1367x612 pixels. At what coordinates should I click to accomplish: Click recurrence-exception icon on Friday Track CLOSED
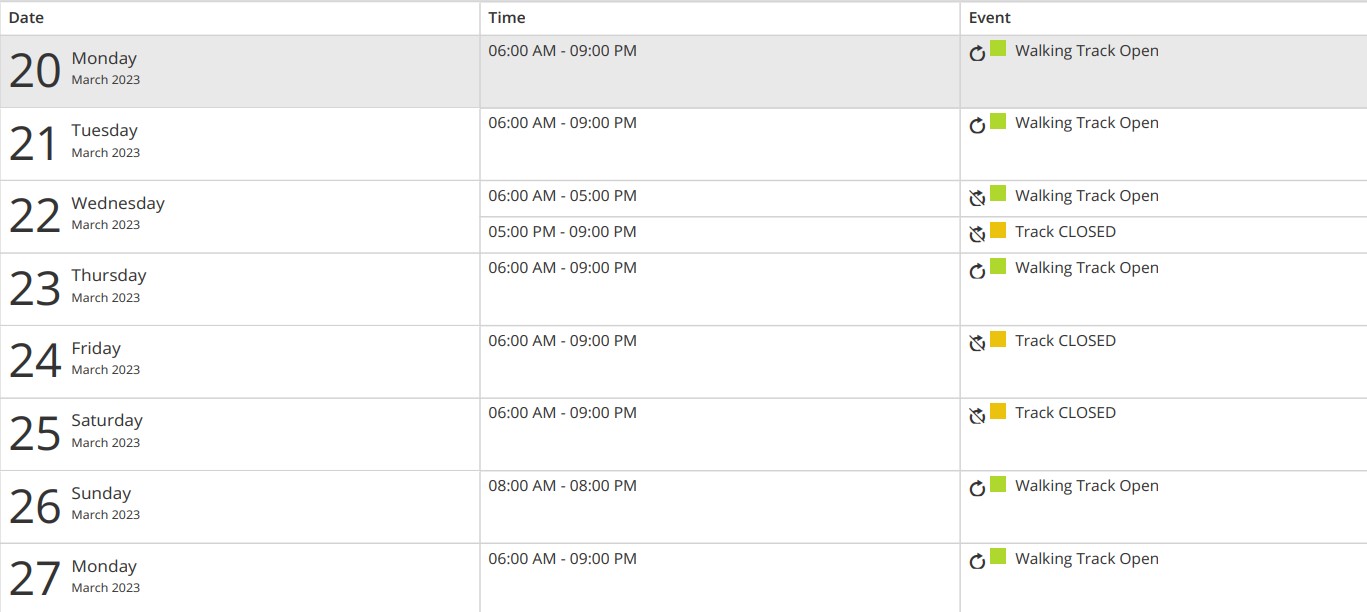click(x=977, y=343)
